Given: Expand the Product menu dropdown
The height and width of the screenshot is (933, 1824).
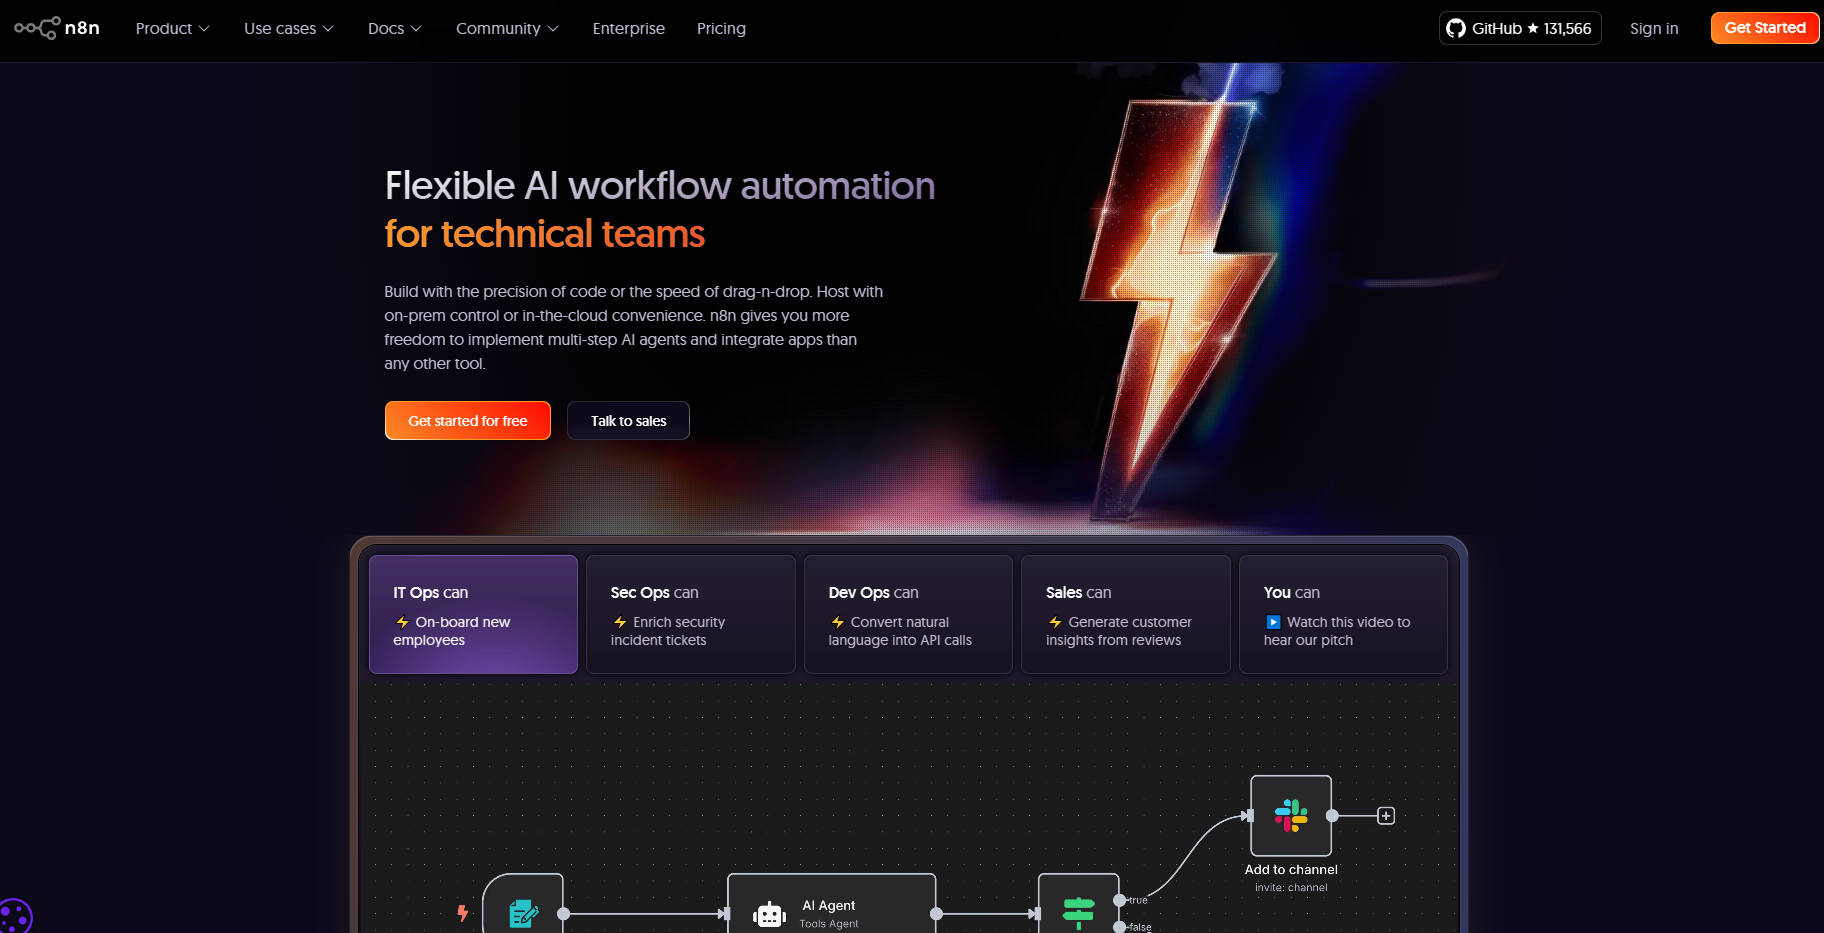Looking at the screenshot, I should click(x=172, y=28).
